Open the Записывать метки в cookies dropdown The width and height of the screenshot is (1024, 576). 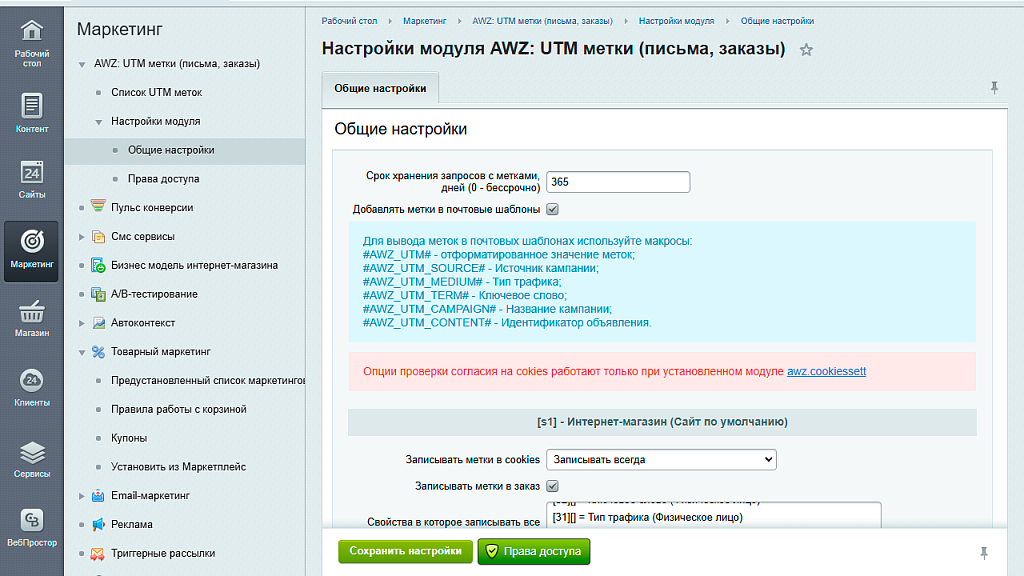pyautogui.click(x=660, y=459)
